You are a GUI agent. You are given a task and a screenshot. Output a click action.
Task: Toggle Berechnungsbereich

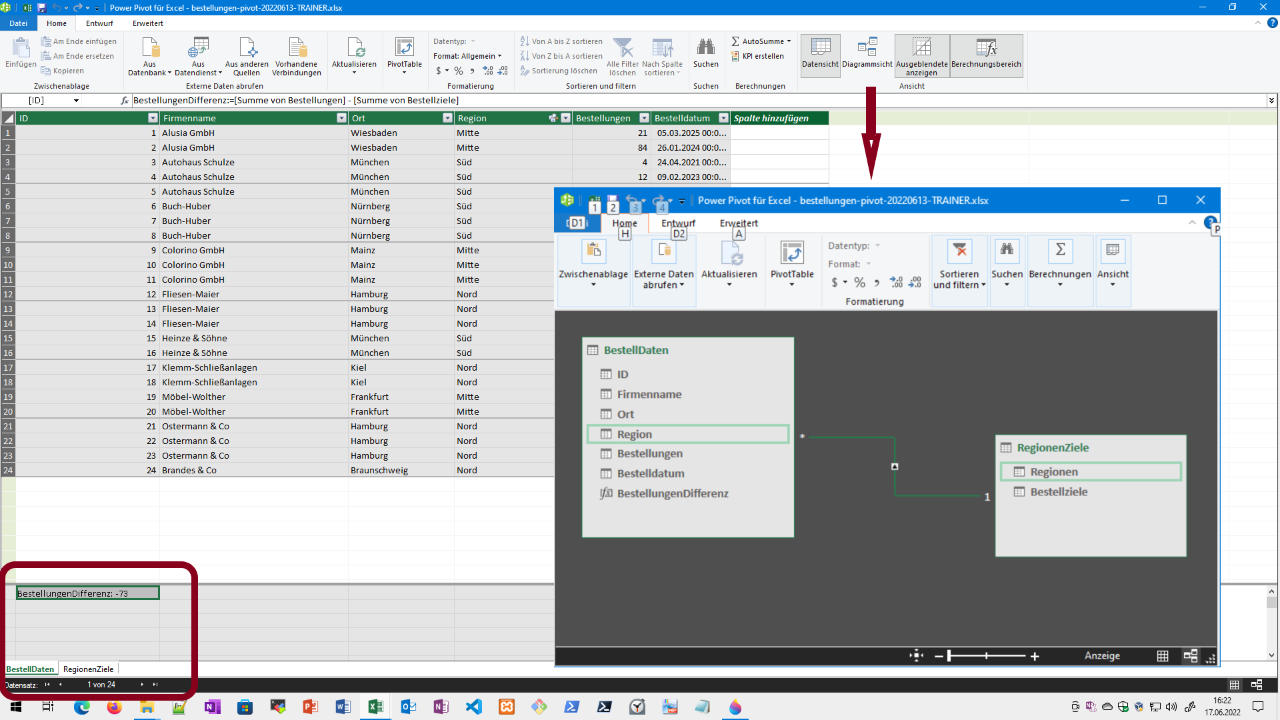[x=986, y=54]
